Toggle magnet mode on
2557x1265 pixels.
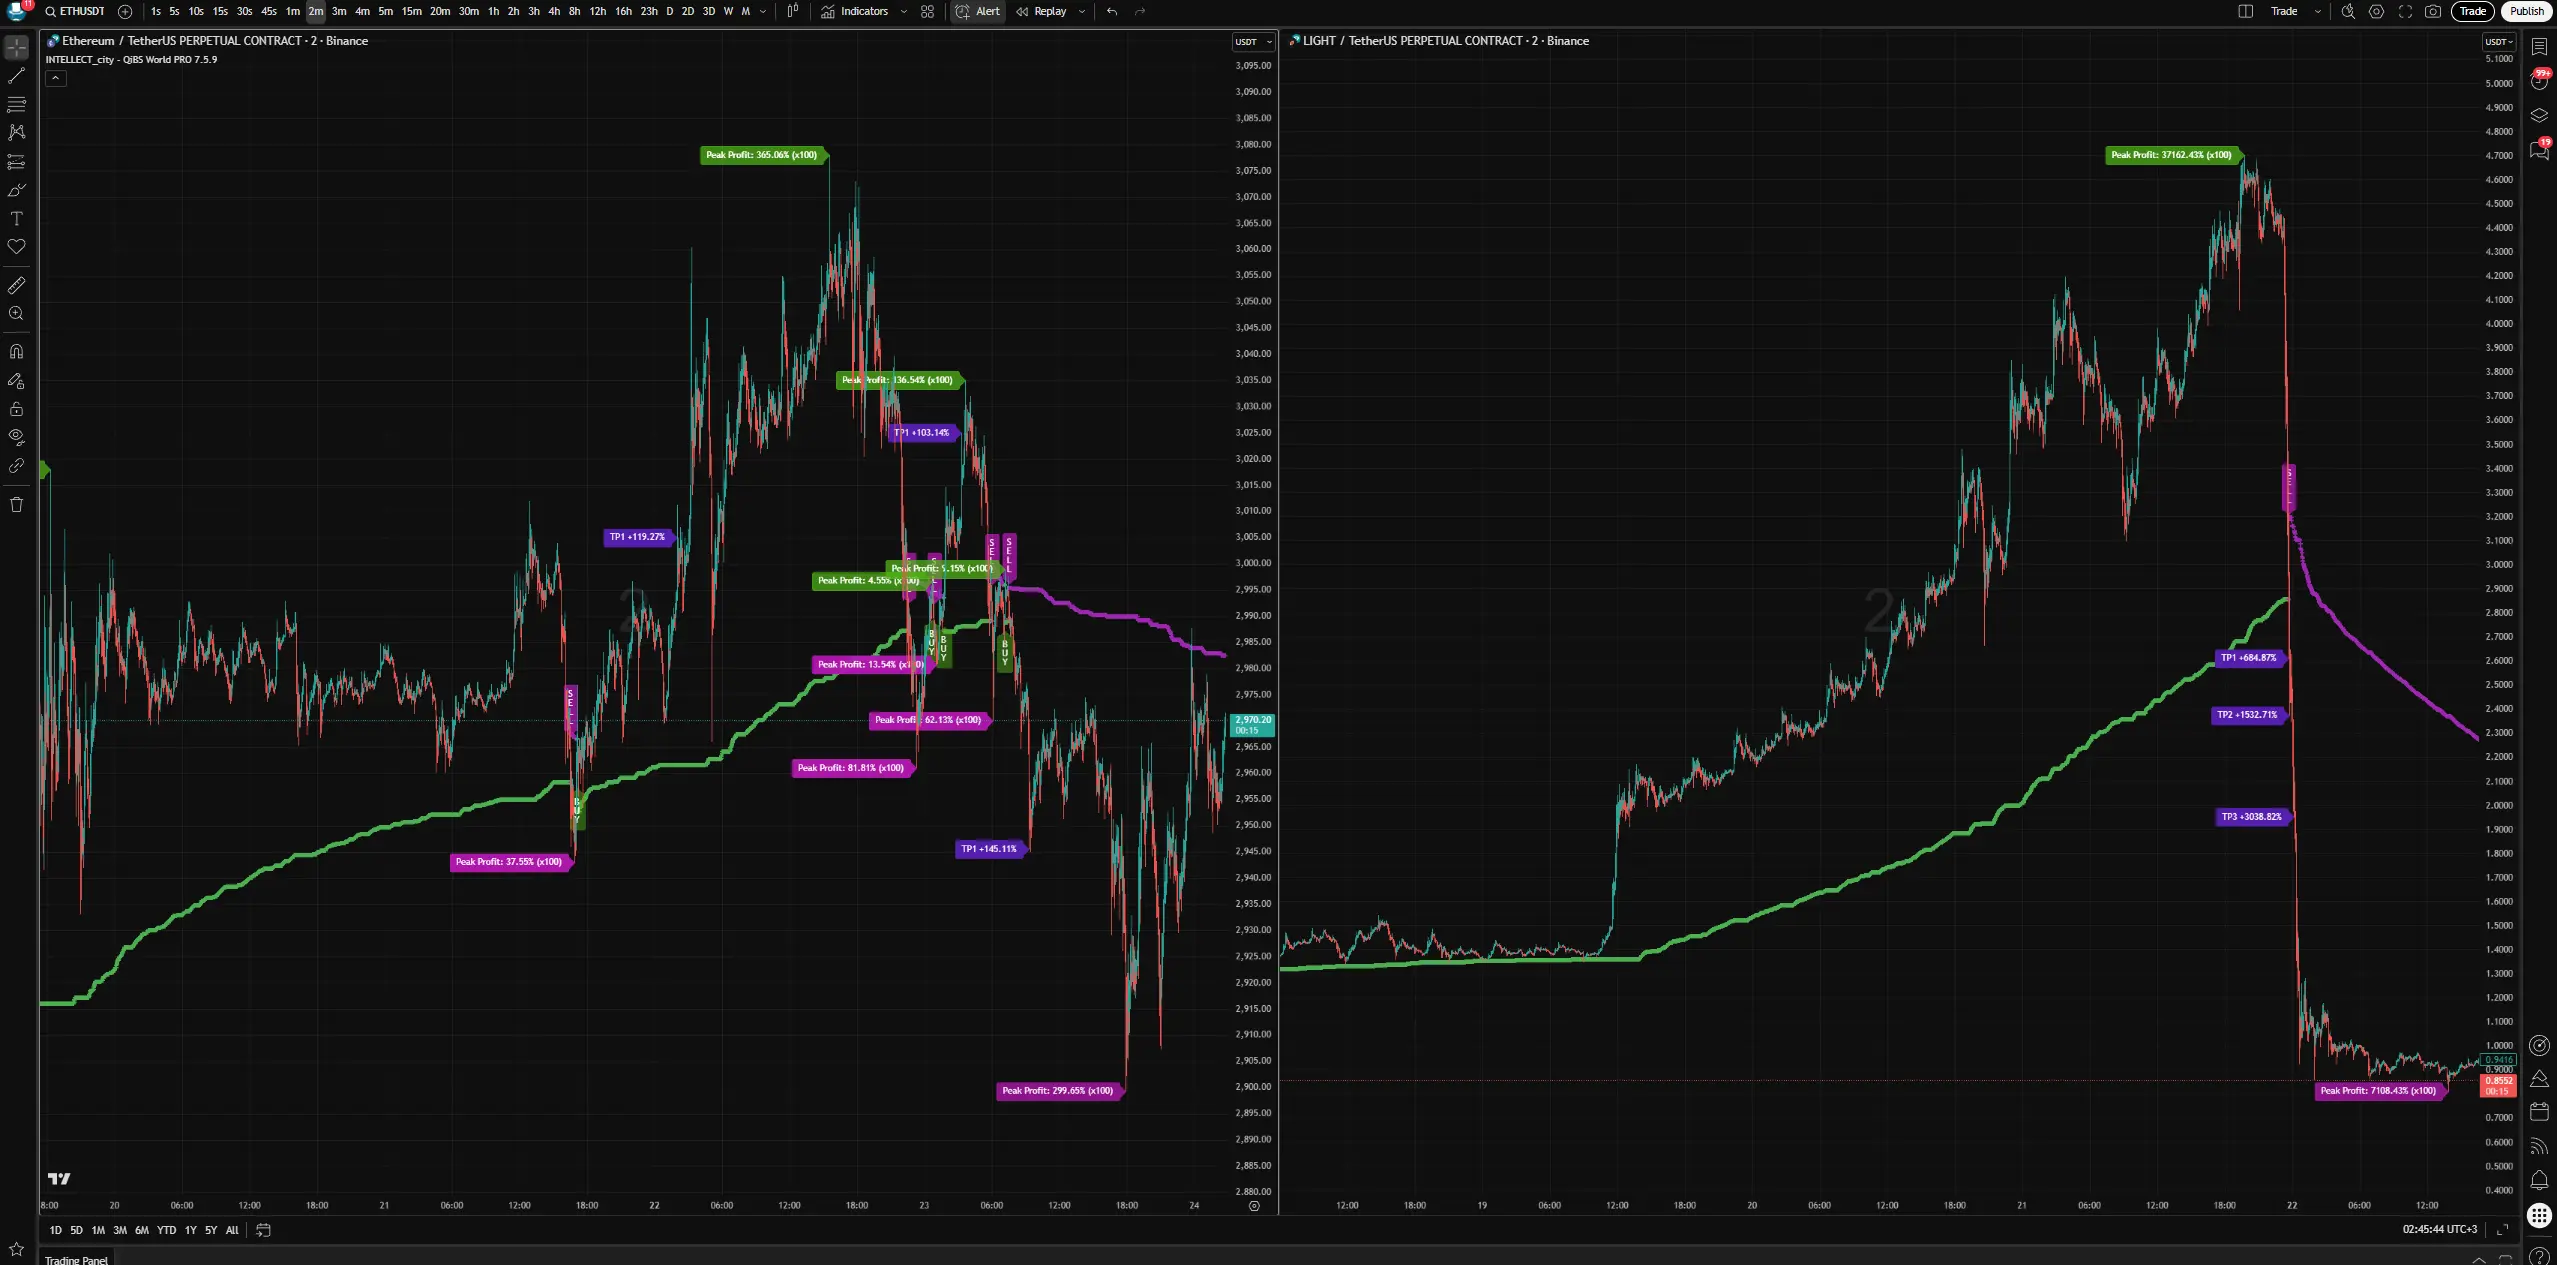pos(16,352)
